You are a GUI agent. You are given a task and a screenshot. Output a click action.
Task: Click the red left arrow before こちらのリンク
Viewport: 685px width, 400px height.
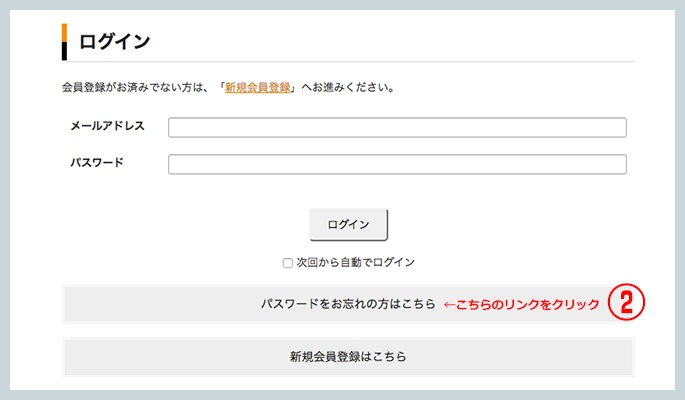tap(449, 305)
